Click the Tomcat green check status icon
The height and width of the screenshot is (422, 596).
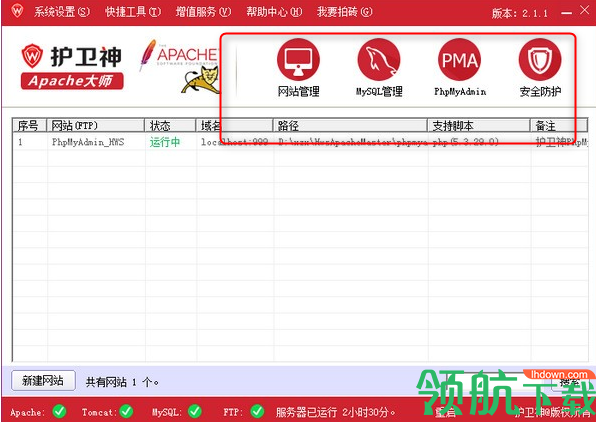click(126, 411)
